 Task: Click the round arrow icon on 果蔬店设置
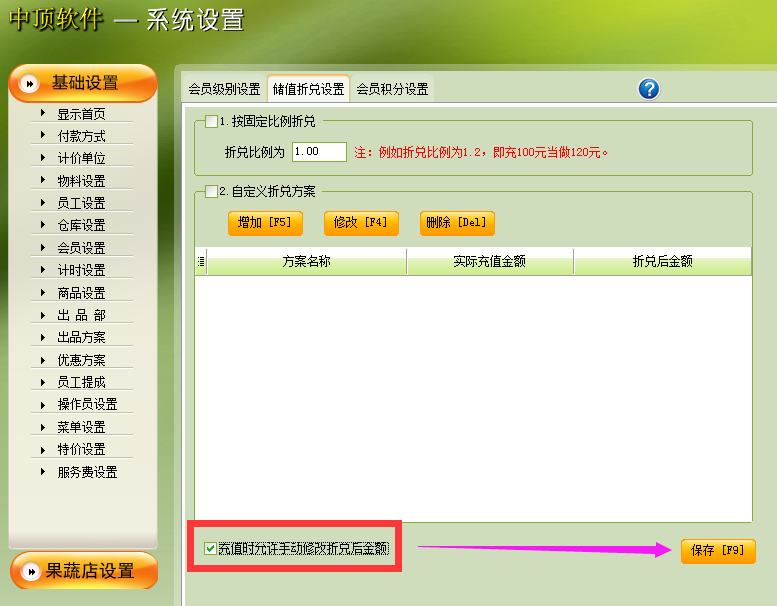point(31,571)
